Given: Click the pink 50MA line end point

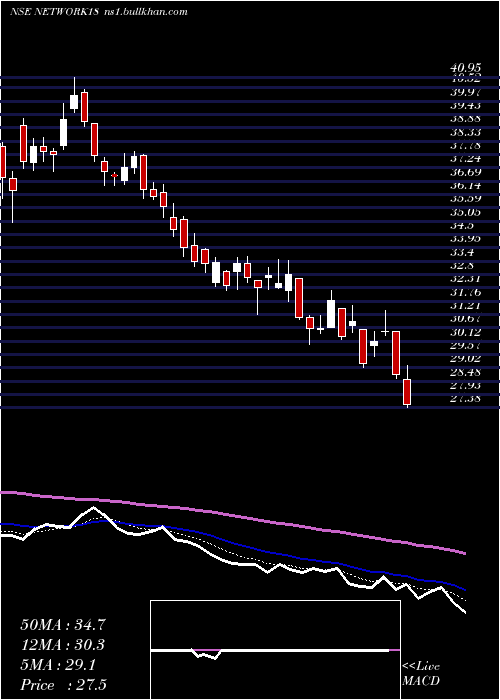Looking at the screenshot, I should [x=466, y=554].
